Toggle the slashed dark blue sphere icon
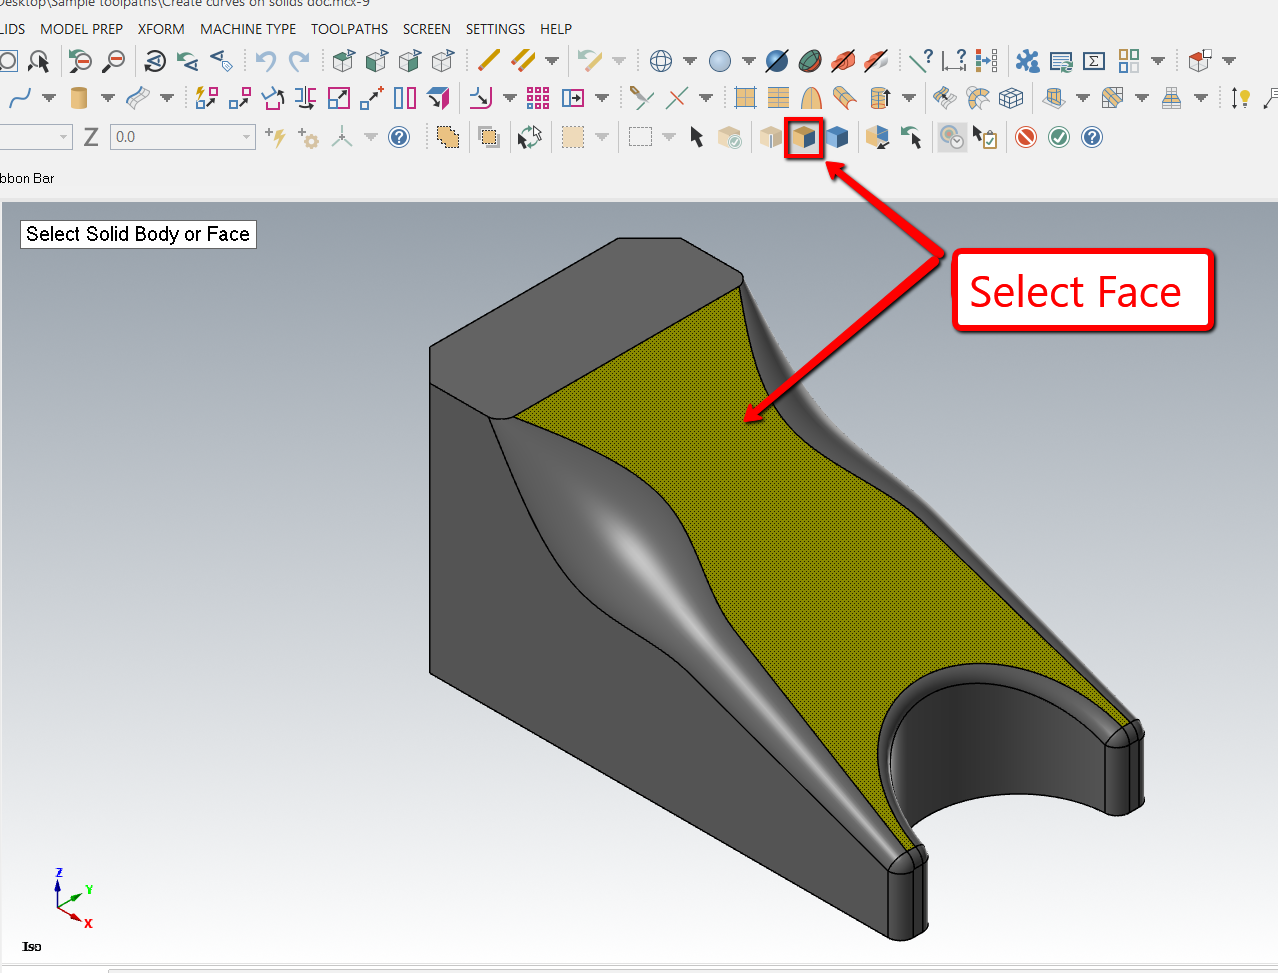1278x973 pixels. pyautogui.click(x=777, y=61)
